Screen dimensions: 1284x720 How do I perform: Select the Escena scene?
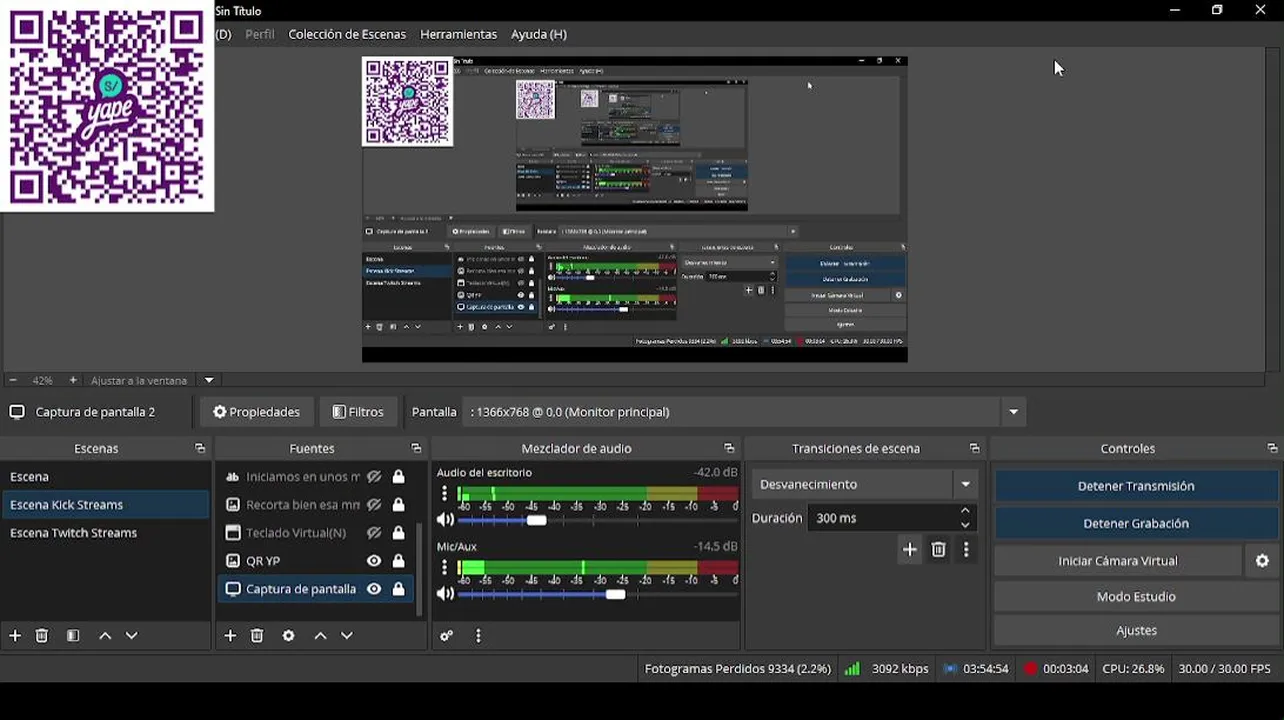point(106,477)
